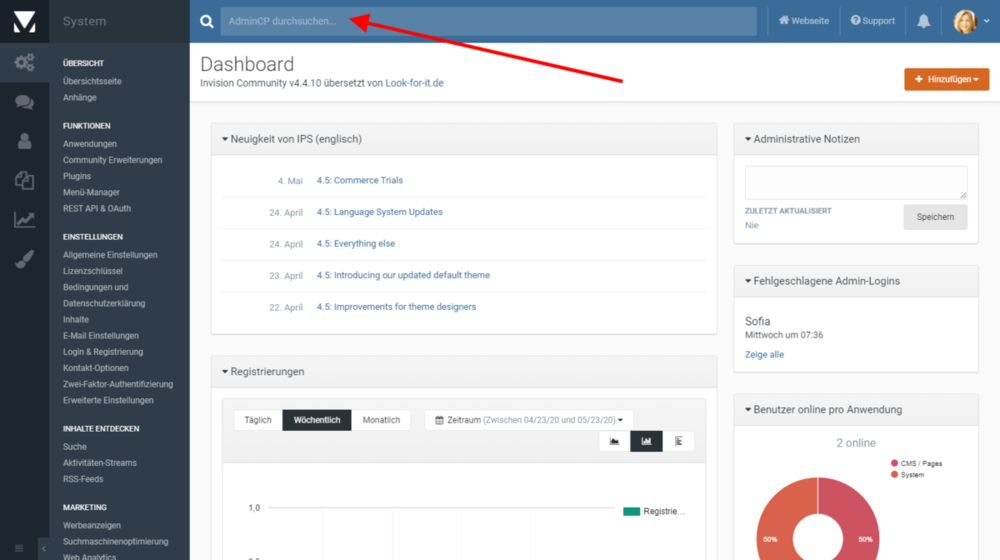Open the Community speech bubbles section

tap(24, 102)
